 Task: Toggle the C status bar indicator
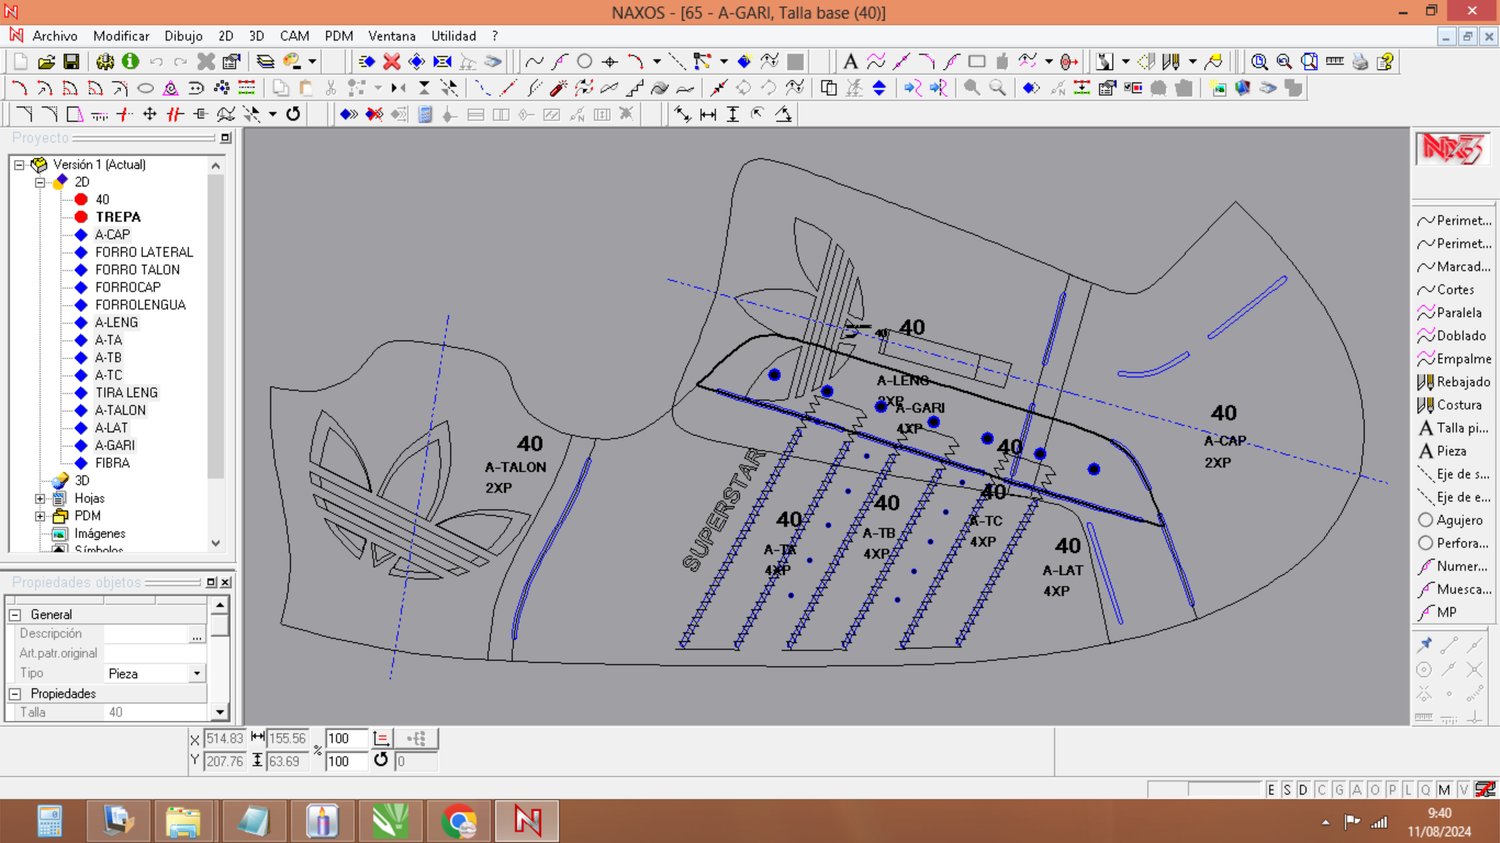(x=1321, y=790)
